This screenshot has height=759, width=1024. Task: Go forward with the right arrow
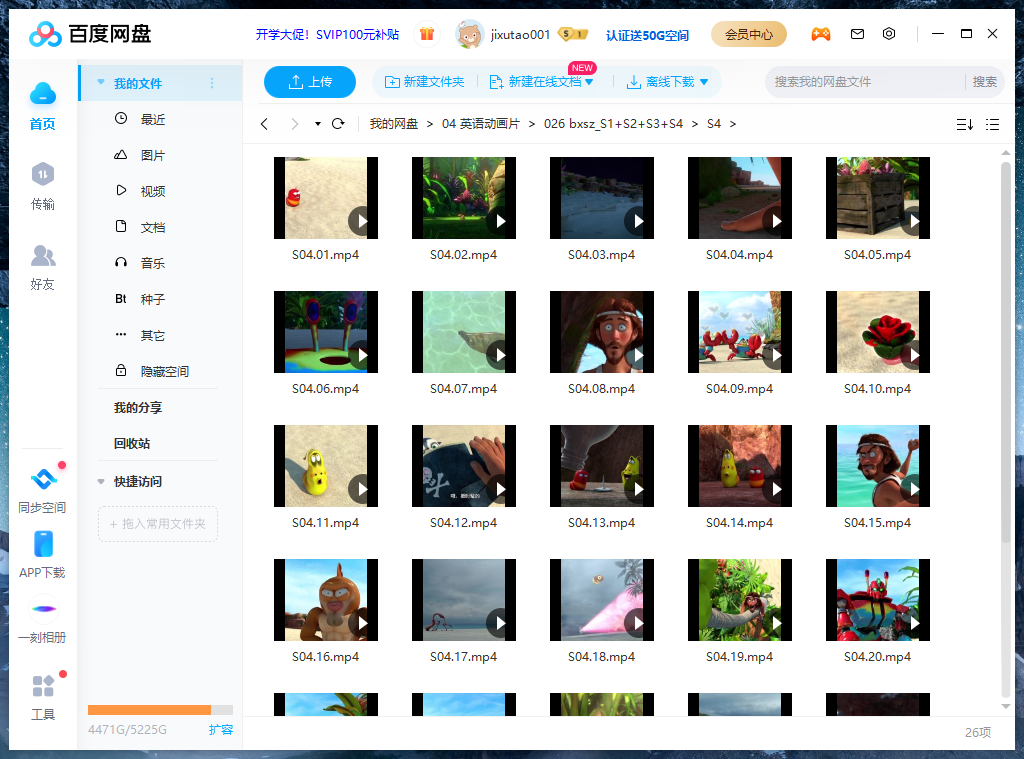pos(295,123)
